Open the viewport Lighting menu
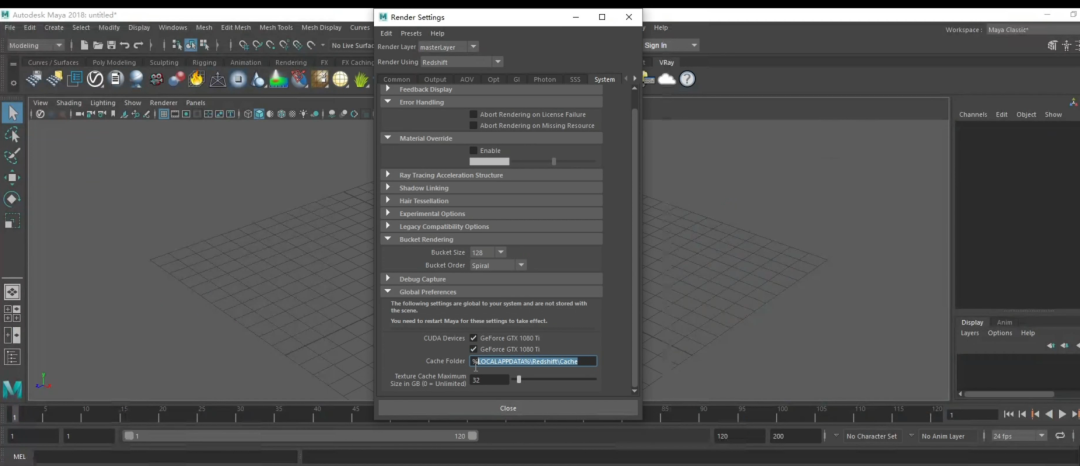1080x466 pixels. click(103, 103)
